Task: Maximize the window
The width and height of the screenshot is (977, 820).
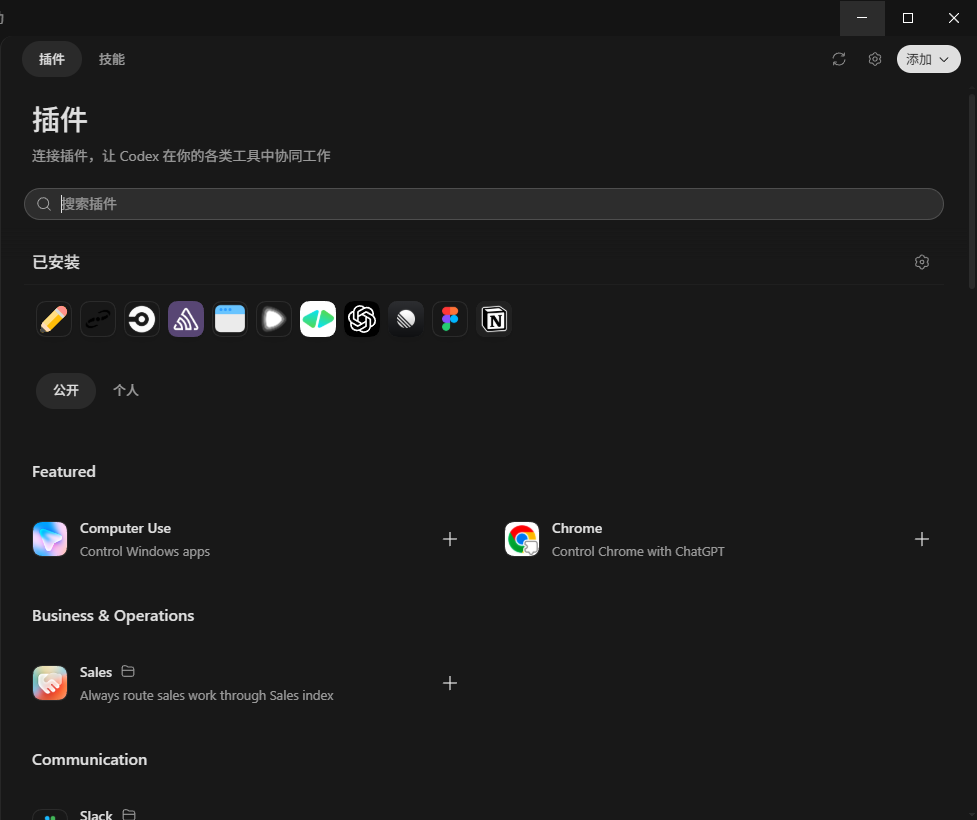Action: click(x=908, y=18)
